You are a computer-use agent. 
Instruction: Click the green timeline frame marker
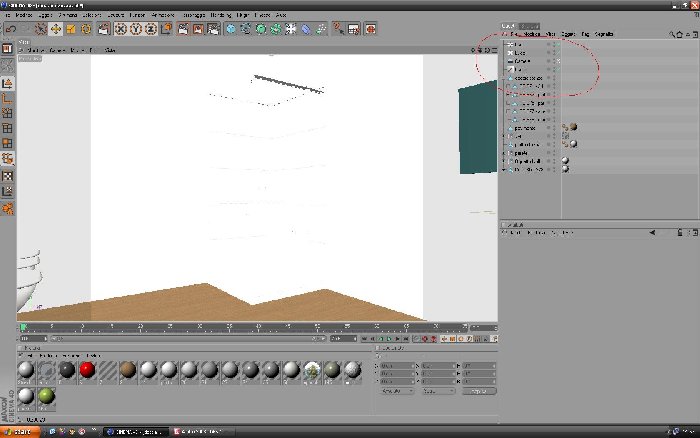point(23,327)
